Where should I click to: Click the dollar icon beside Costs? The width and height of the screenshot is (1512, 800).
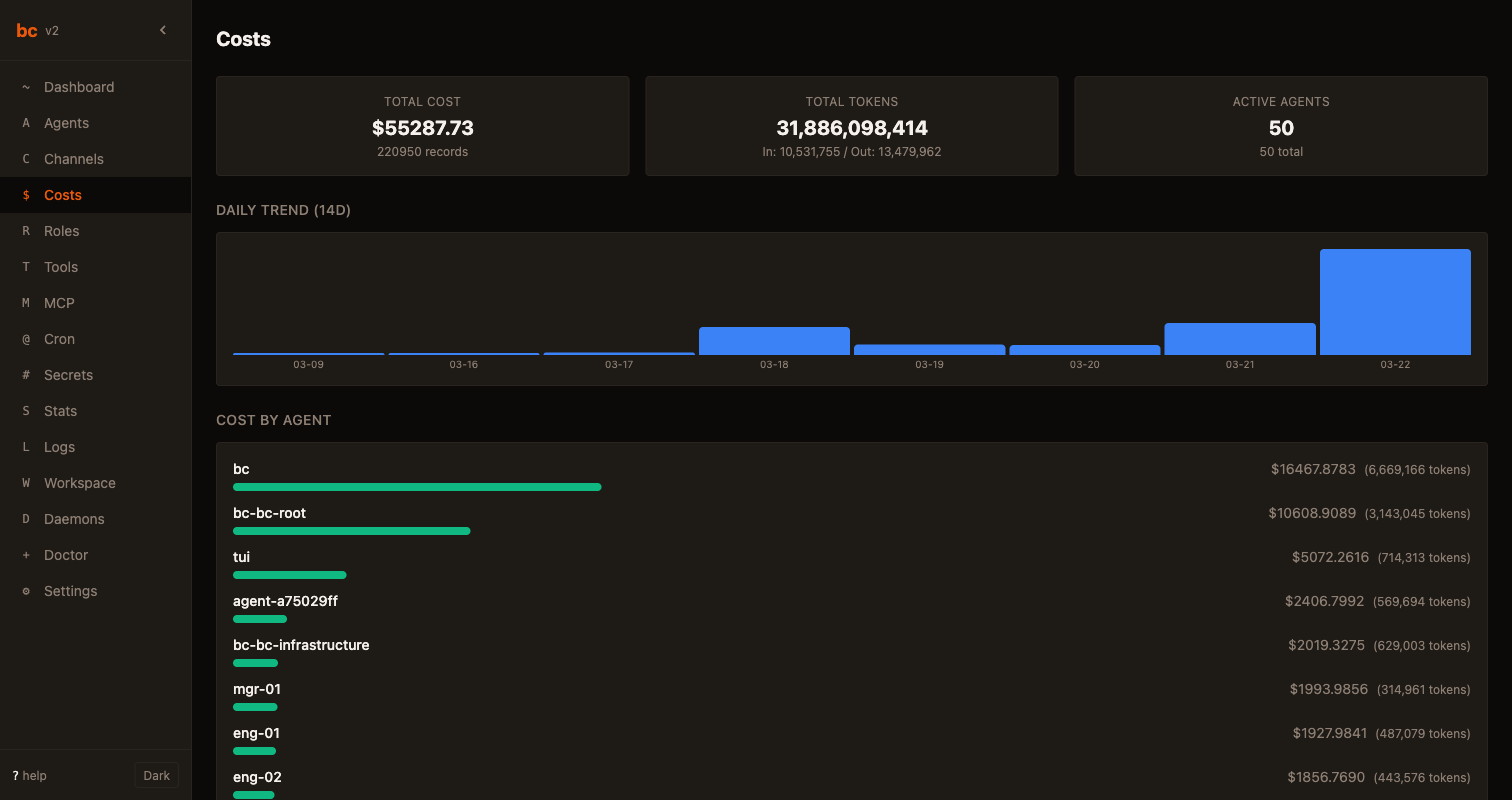click(x=26, y=195)
